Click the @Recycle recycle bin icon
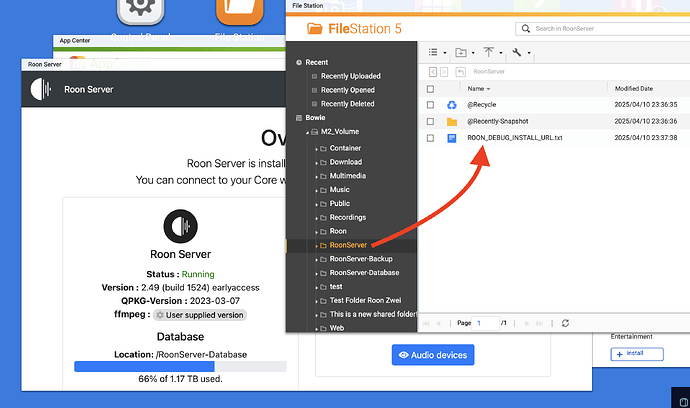This screenshot has width=690, height=408. pyautogui.click(x=452, y=105)
